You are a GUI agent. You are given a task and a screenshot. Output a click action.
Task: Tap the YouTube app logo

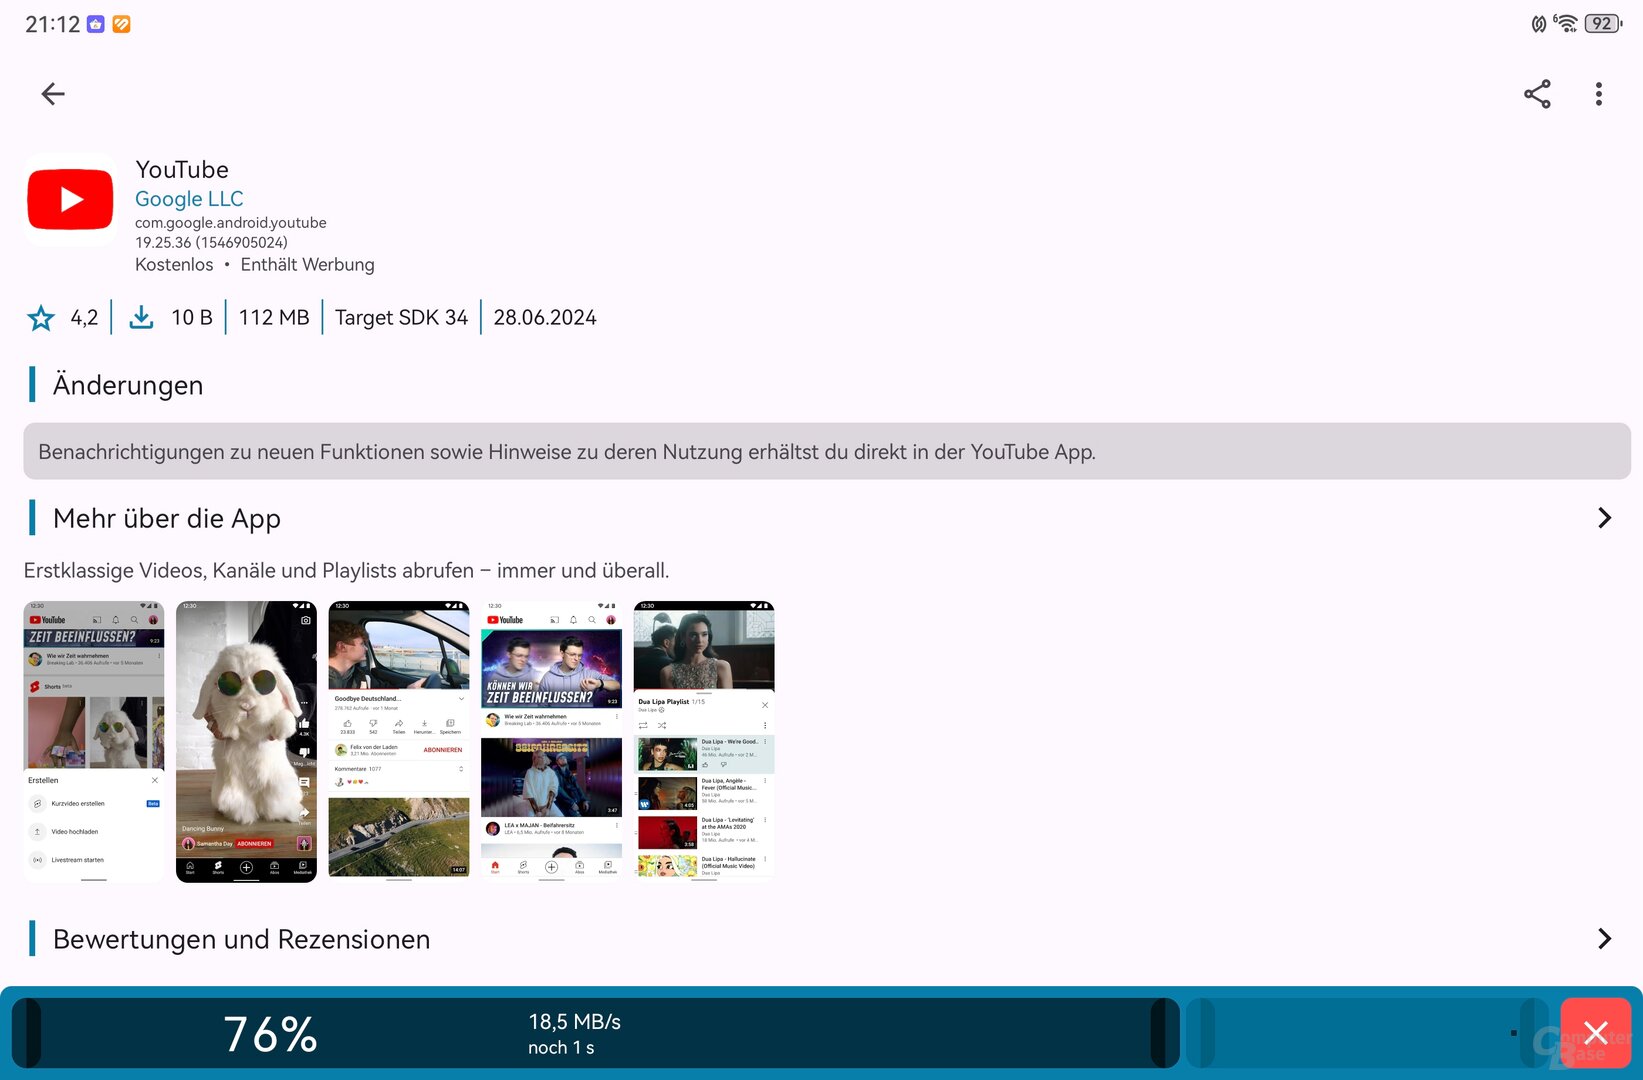tap(70, 200)
